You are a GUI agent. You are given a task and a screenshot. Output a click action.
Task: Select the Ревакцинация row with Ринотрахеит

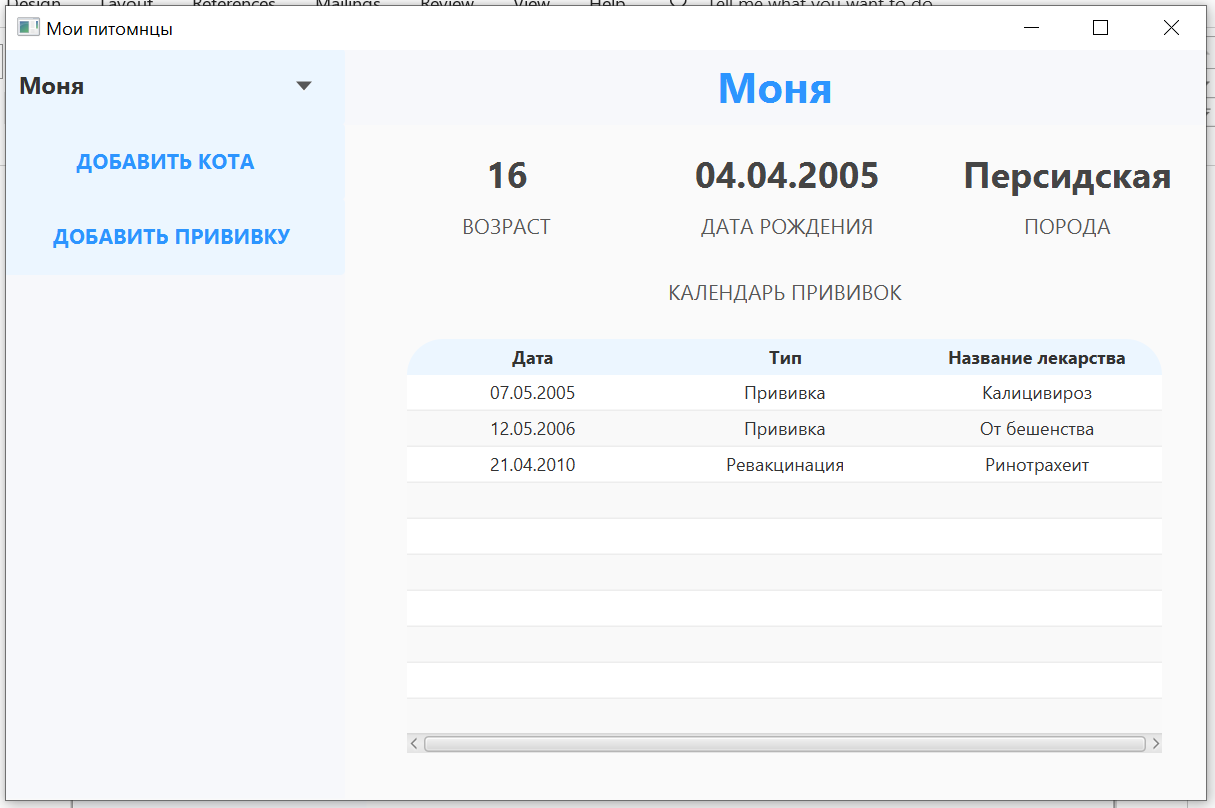(x=784, y=464)
